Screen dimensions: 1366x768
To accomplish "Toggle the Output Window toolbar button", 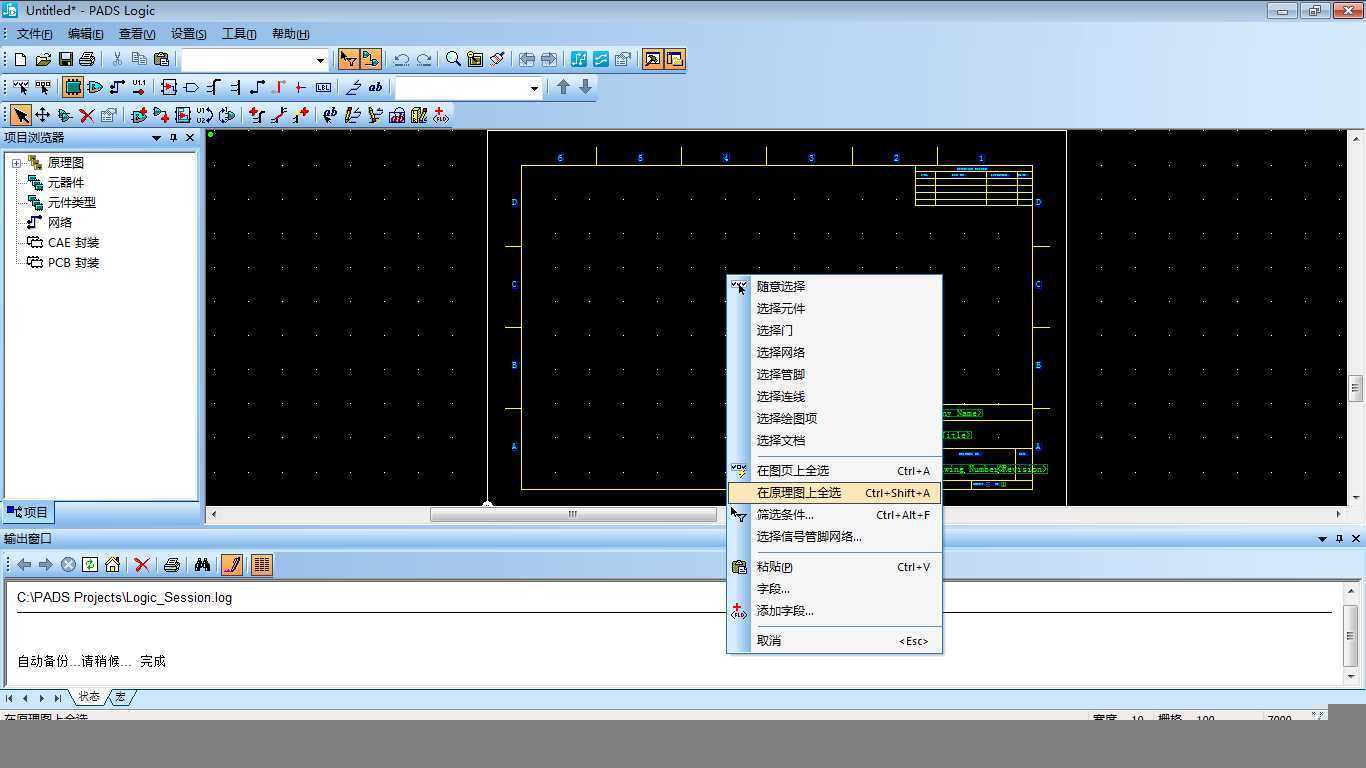I will click(x=652, y=59).
